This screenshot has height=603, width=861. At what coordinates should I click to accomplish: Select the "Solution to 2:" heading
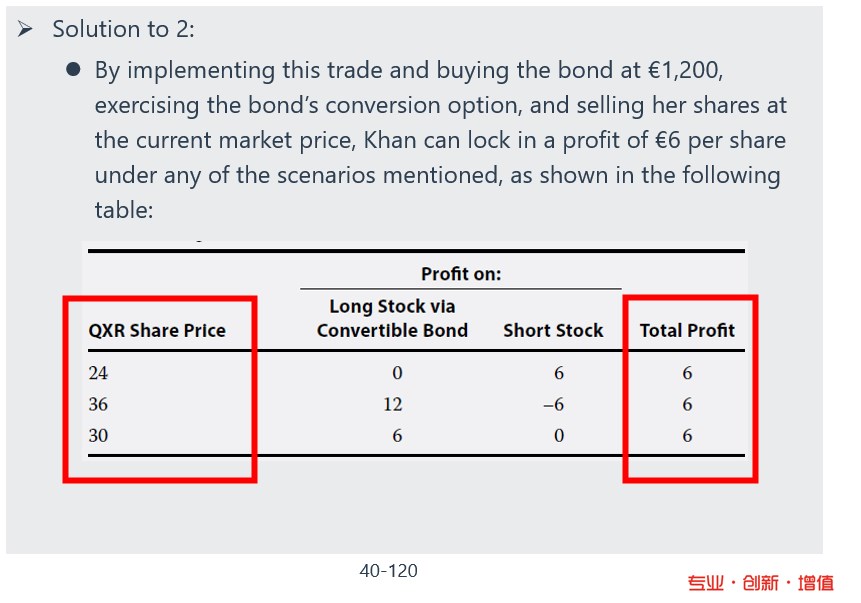pos(123,30)
